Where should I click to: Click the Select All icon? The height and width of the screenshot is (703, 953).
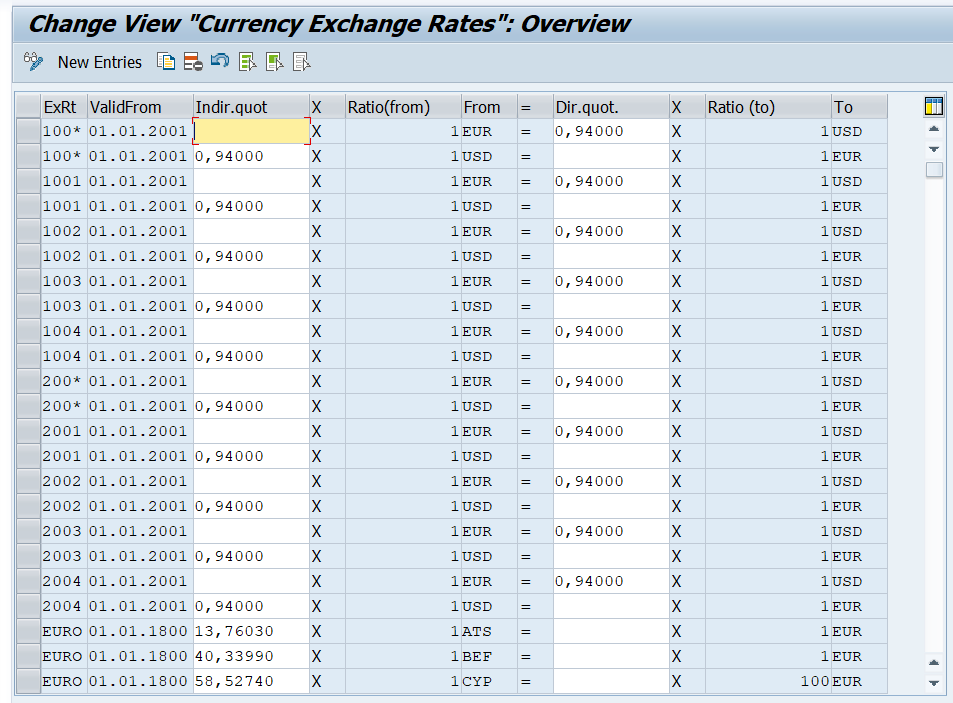point(247,61)
